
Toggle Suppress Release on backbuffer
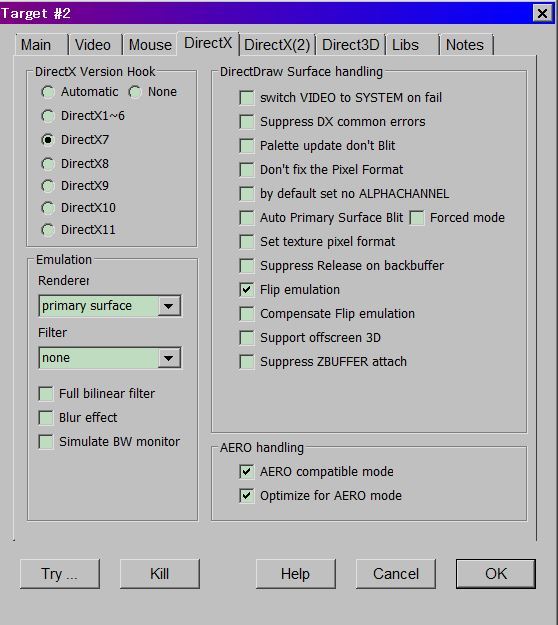coord(247,265)
